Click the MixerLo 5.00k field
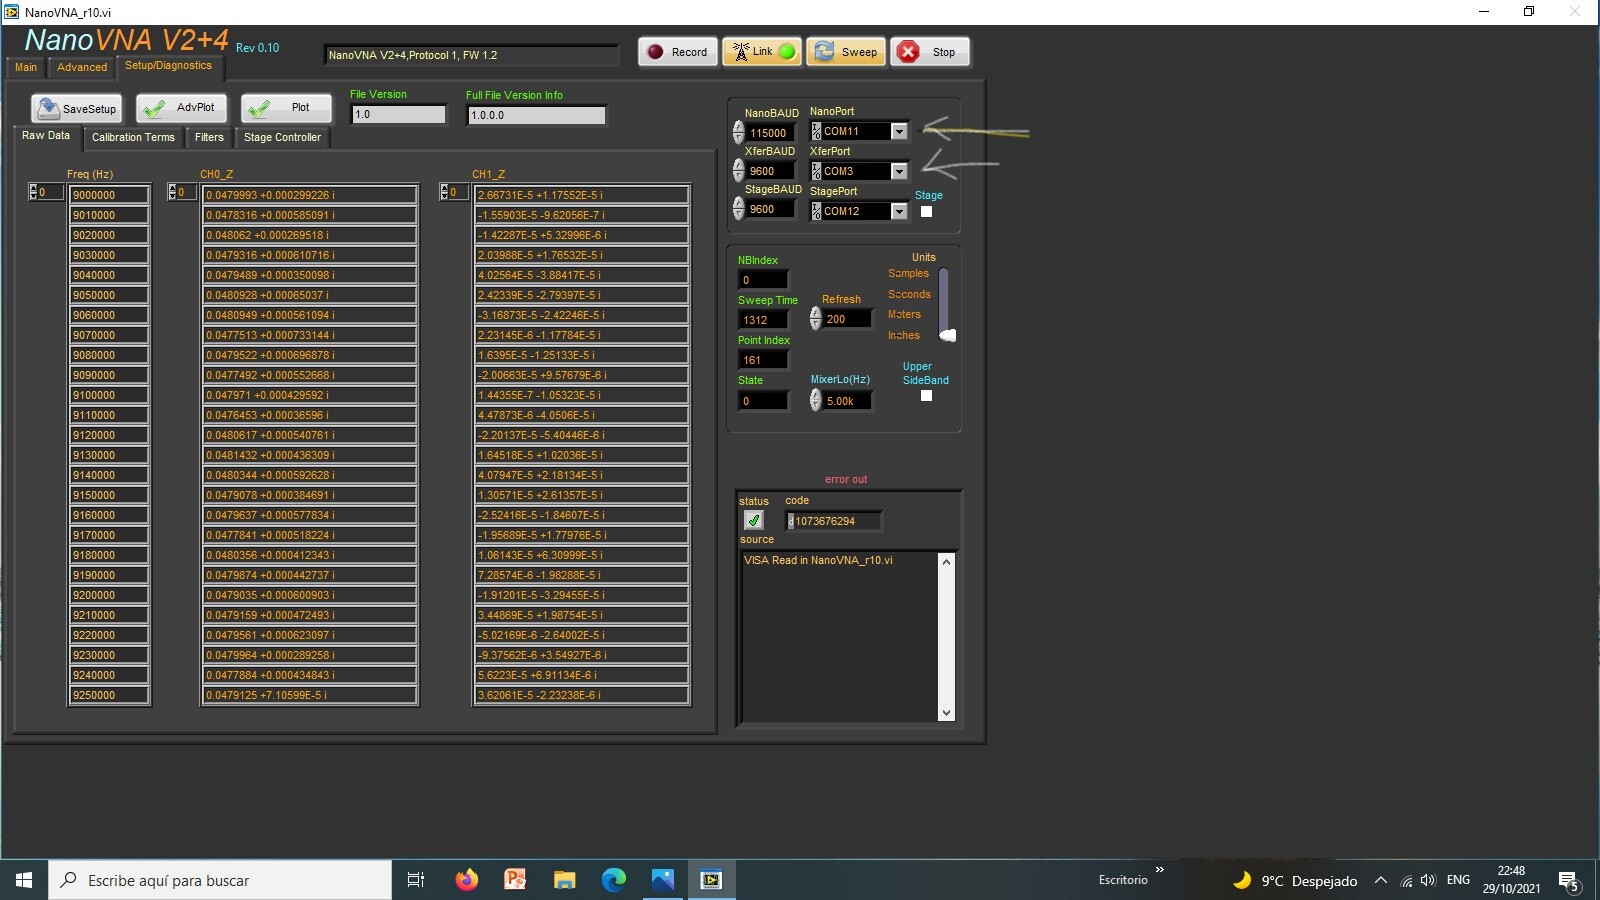This screenshot has height=900, width=1600. (848, 401)
